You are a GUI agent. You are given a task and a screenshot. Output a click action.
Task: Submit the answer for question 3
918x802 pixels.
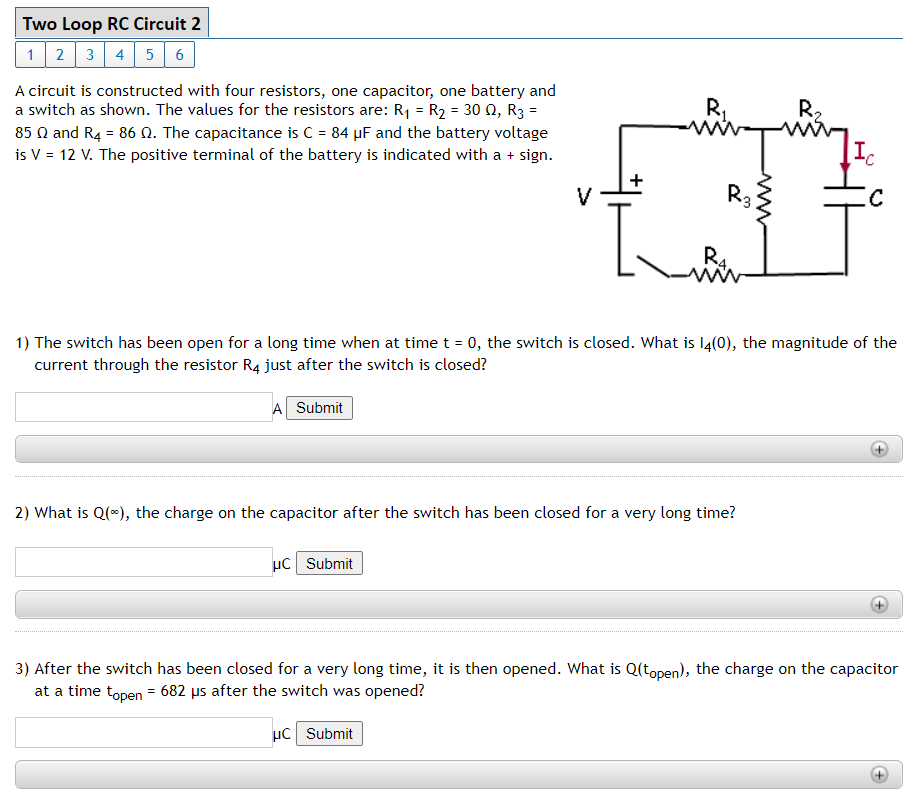329,733
